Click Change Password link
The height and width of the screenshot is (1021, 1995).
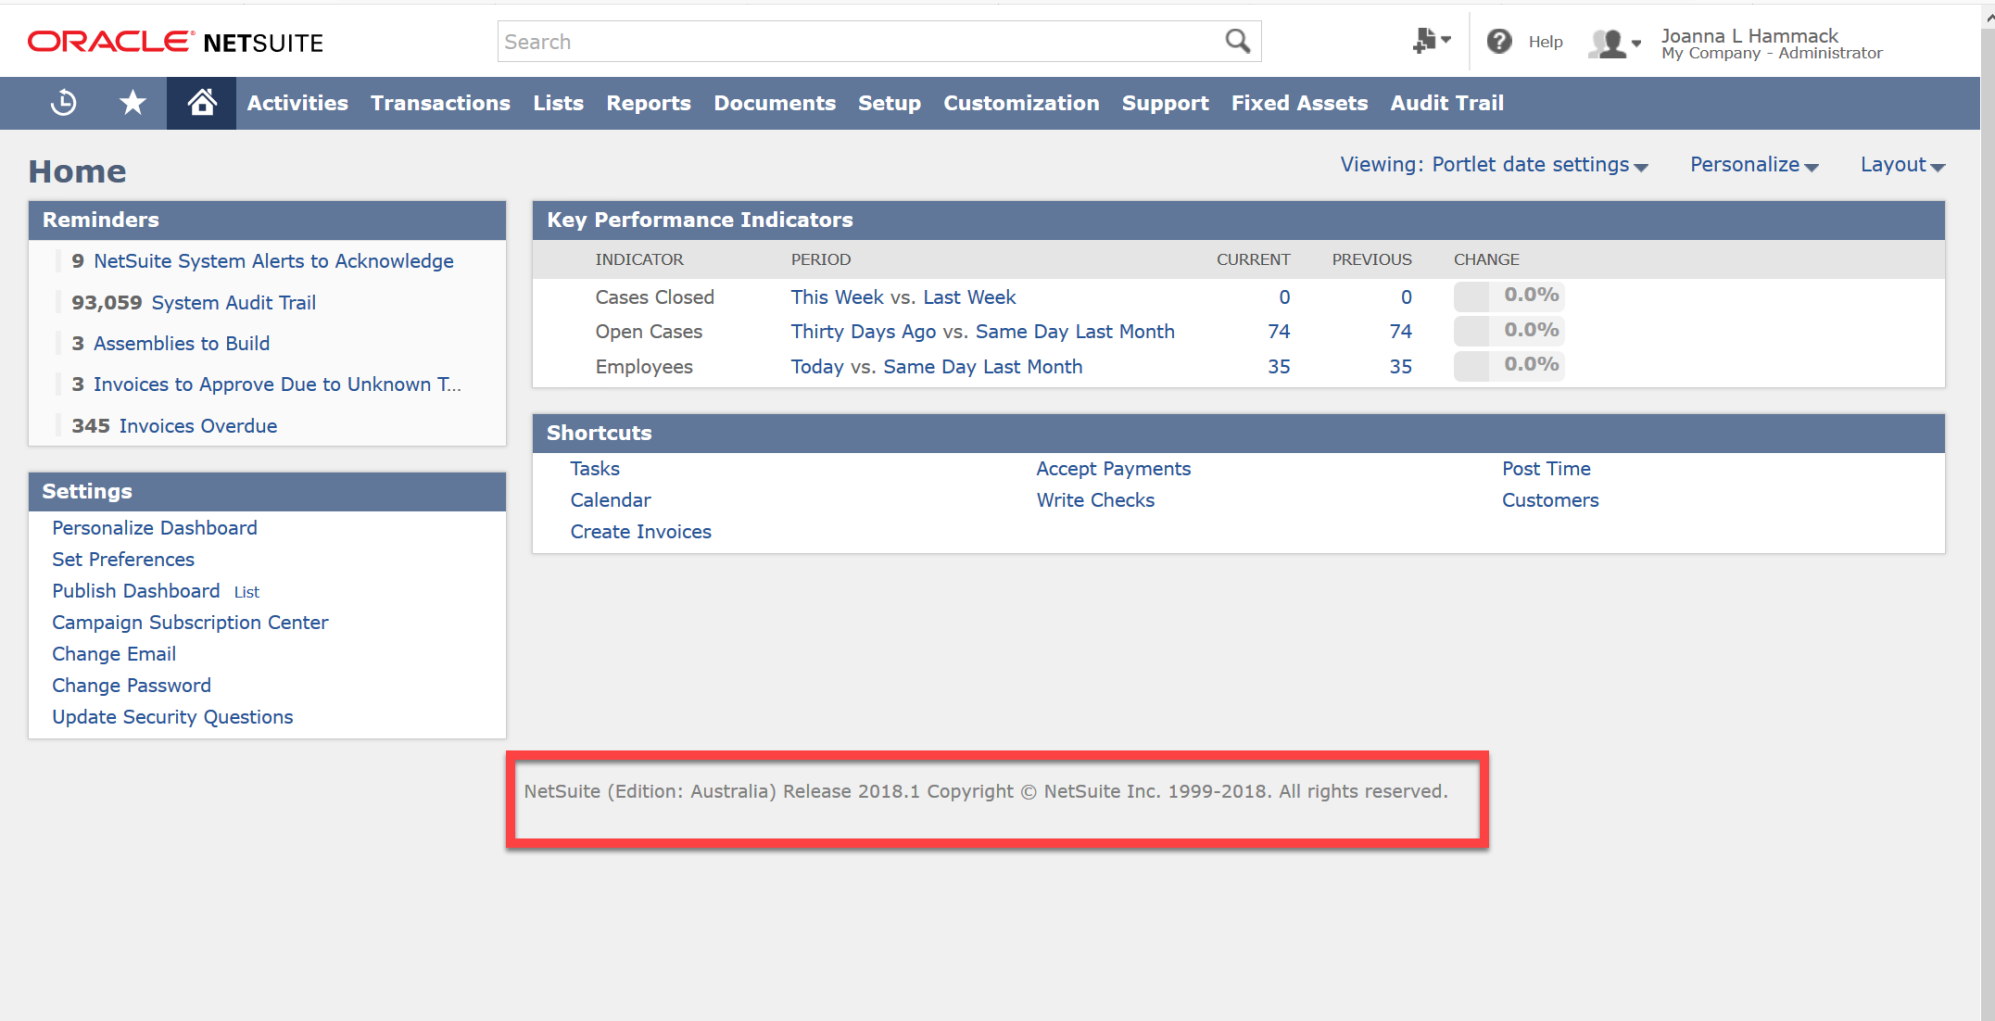point(131,685)
